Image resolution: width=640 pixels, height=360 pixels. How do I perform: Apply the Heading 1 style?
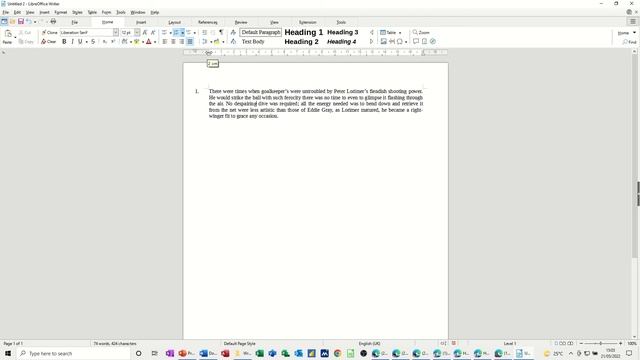(x=303, y=32)
